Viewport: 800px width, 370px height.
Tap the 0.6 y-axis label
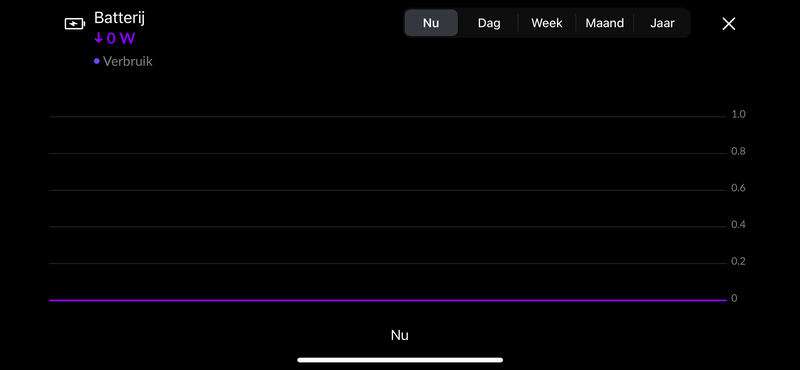738,188
